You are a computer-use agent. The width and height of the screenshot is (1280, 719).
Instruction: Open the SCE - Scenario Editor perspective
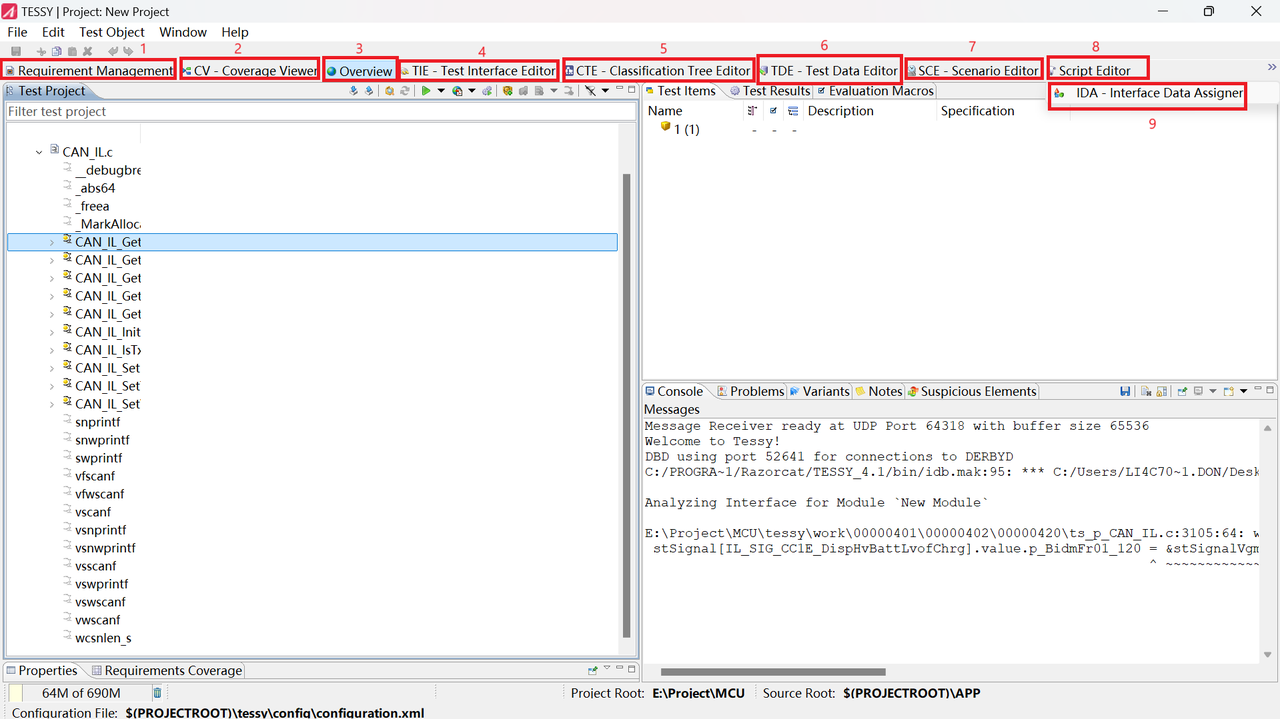(973, 71)
